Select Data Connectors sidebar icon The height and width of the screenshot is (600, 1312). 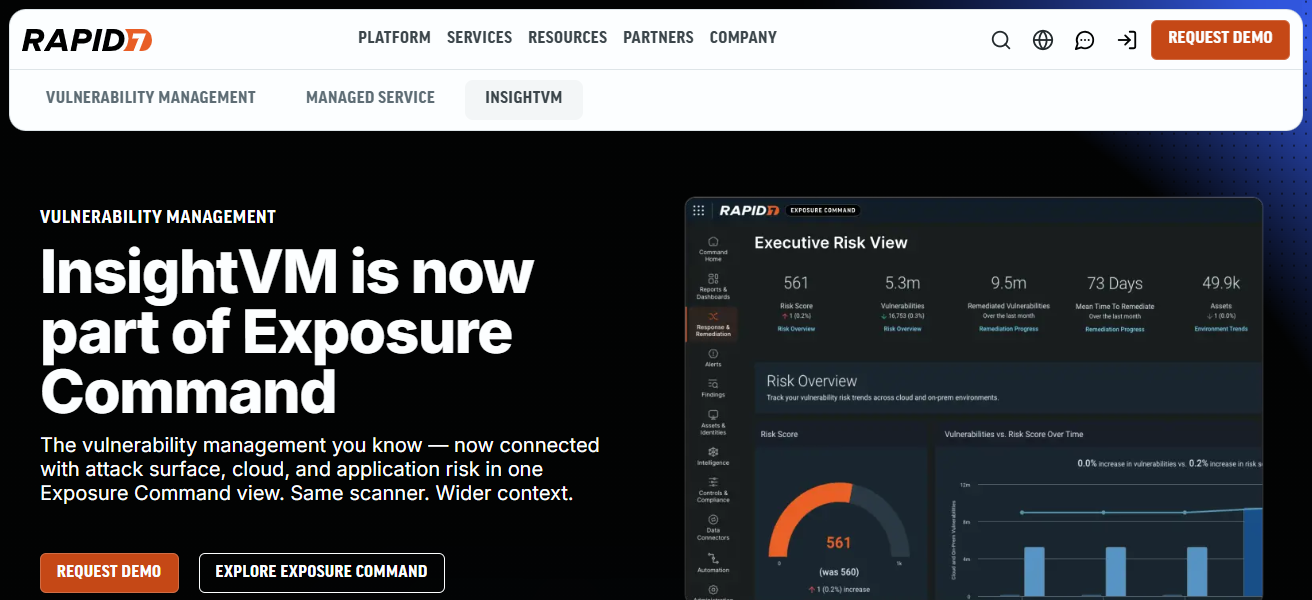713,527
